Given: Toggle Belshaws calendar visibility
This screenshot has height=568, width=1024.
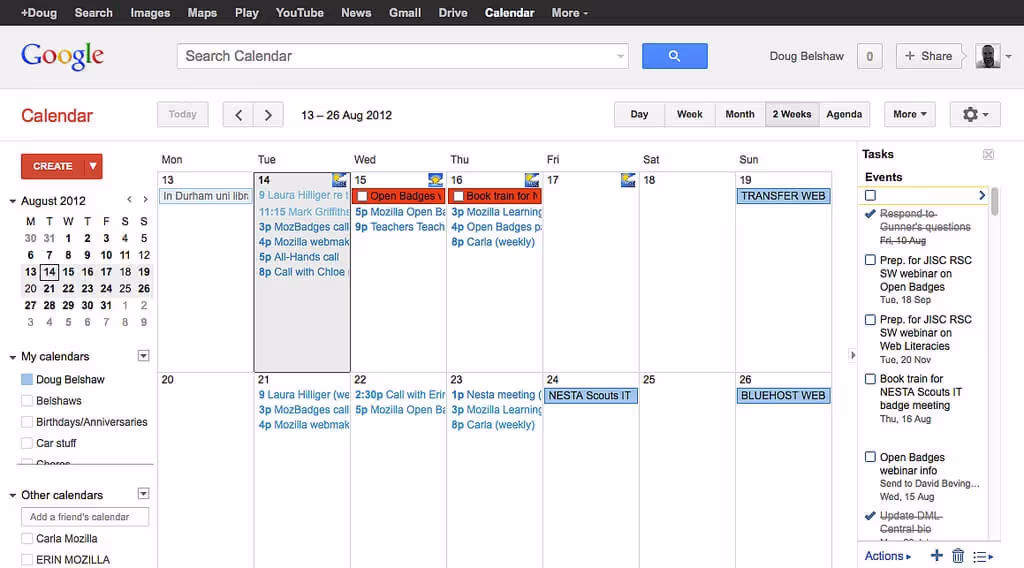Looking at the screenshot, I should click(x=27, y=401).
